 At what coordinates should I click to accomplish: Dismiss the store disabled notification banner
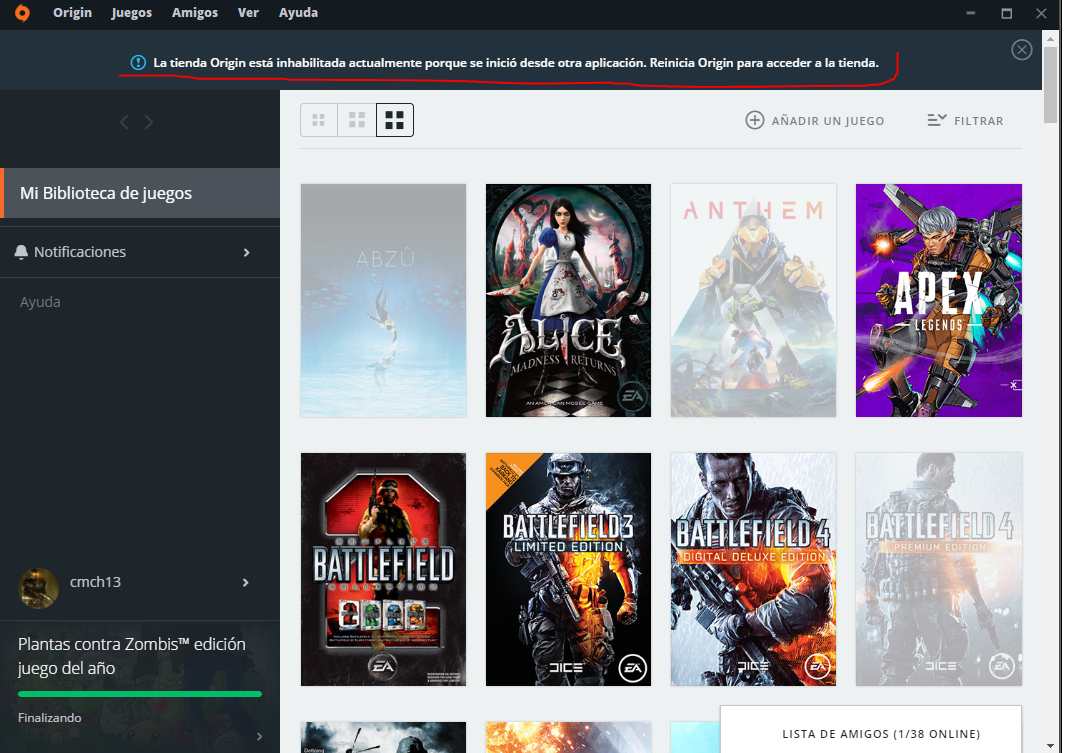pos(1021,50)
